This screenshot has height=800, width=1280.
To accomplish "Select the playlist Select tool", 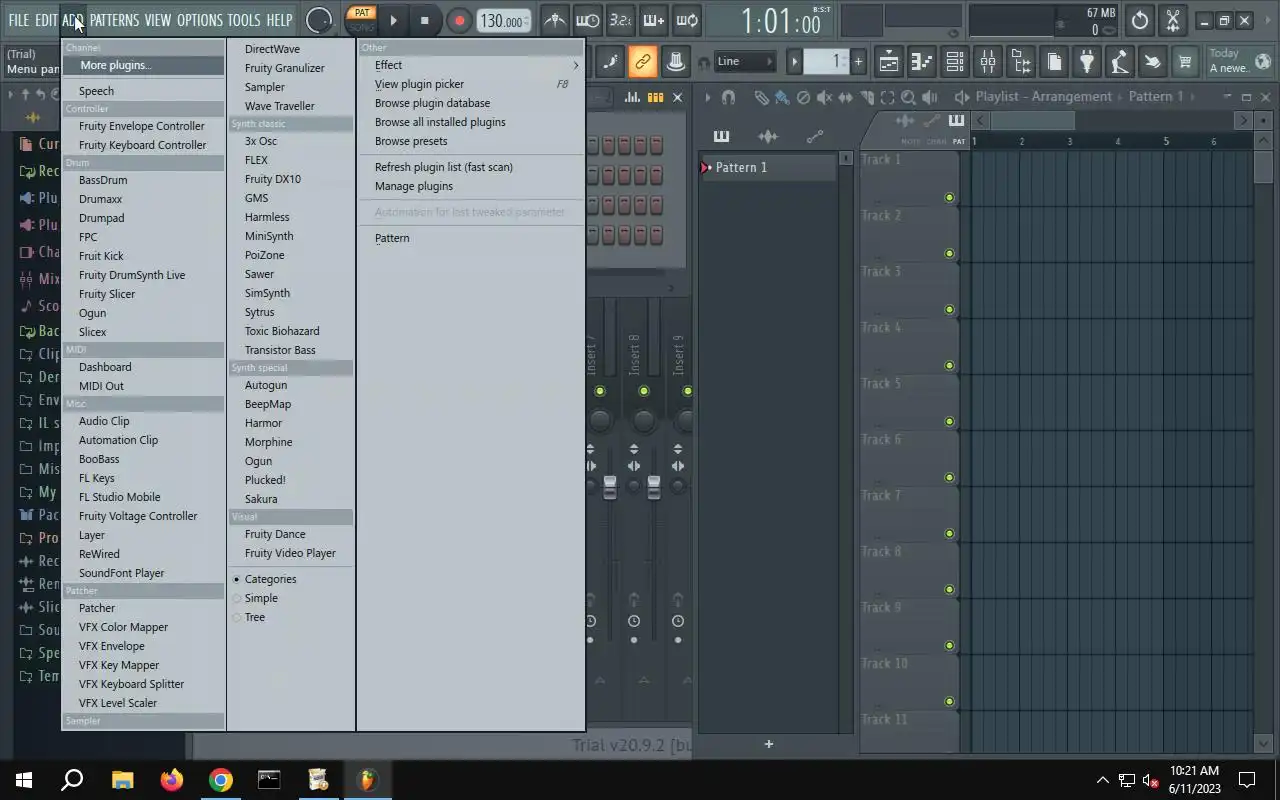I will coord(887,97).
